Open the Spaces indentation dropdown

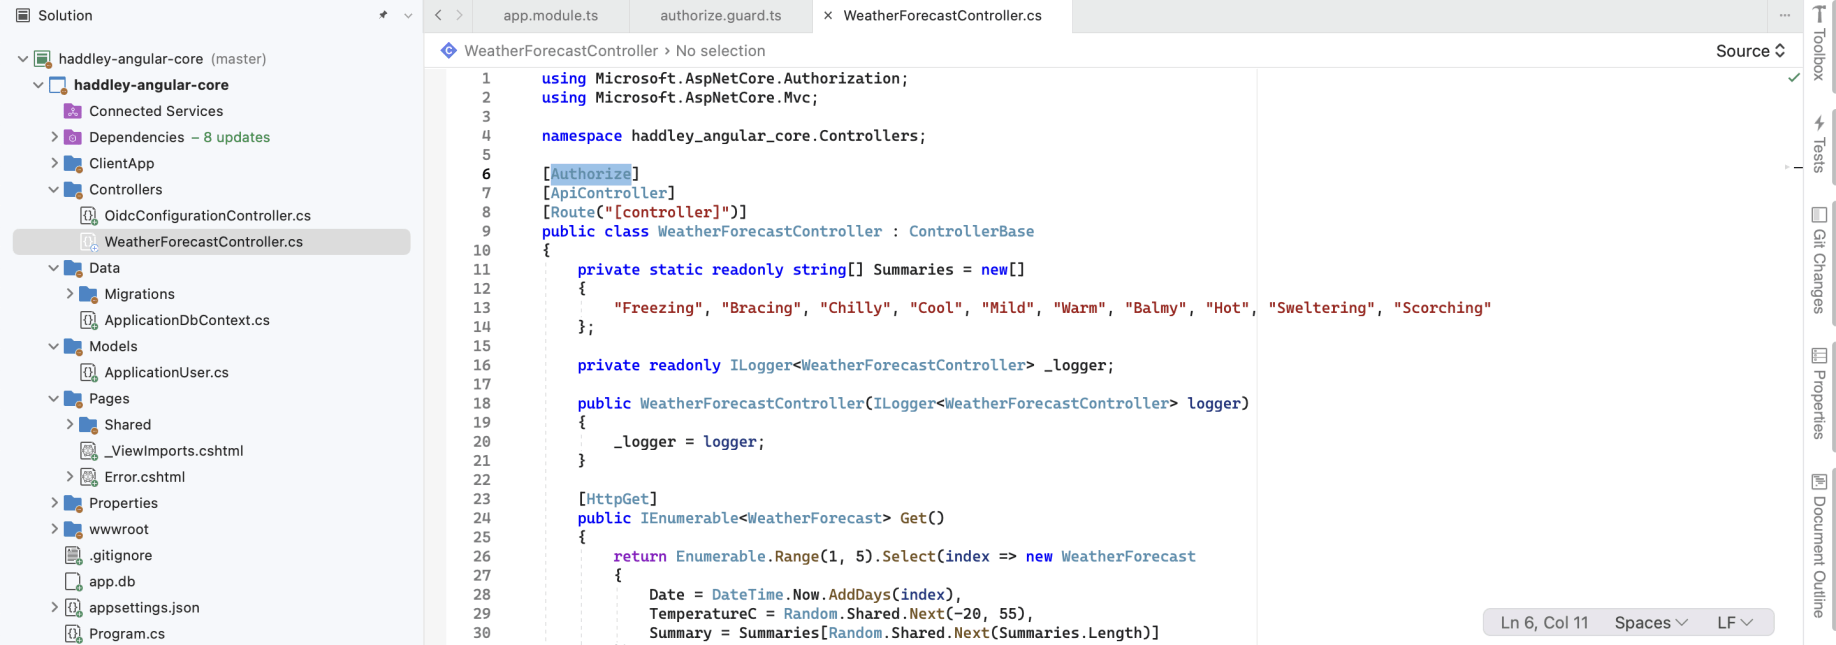pos(1651,622)
